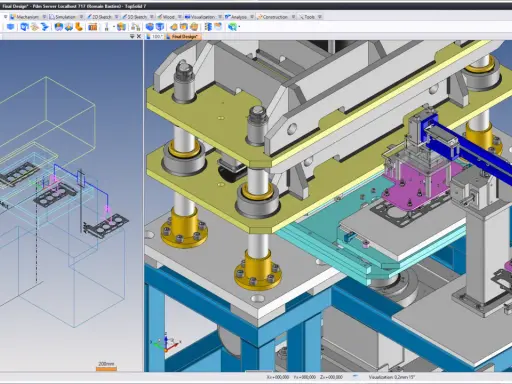Open the dropdown pin next to Simulation tab

pyautogui.click(x=81, y=17)
